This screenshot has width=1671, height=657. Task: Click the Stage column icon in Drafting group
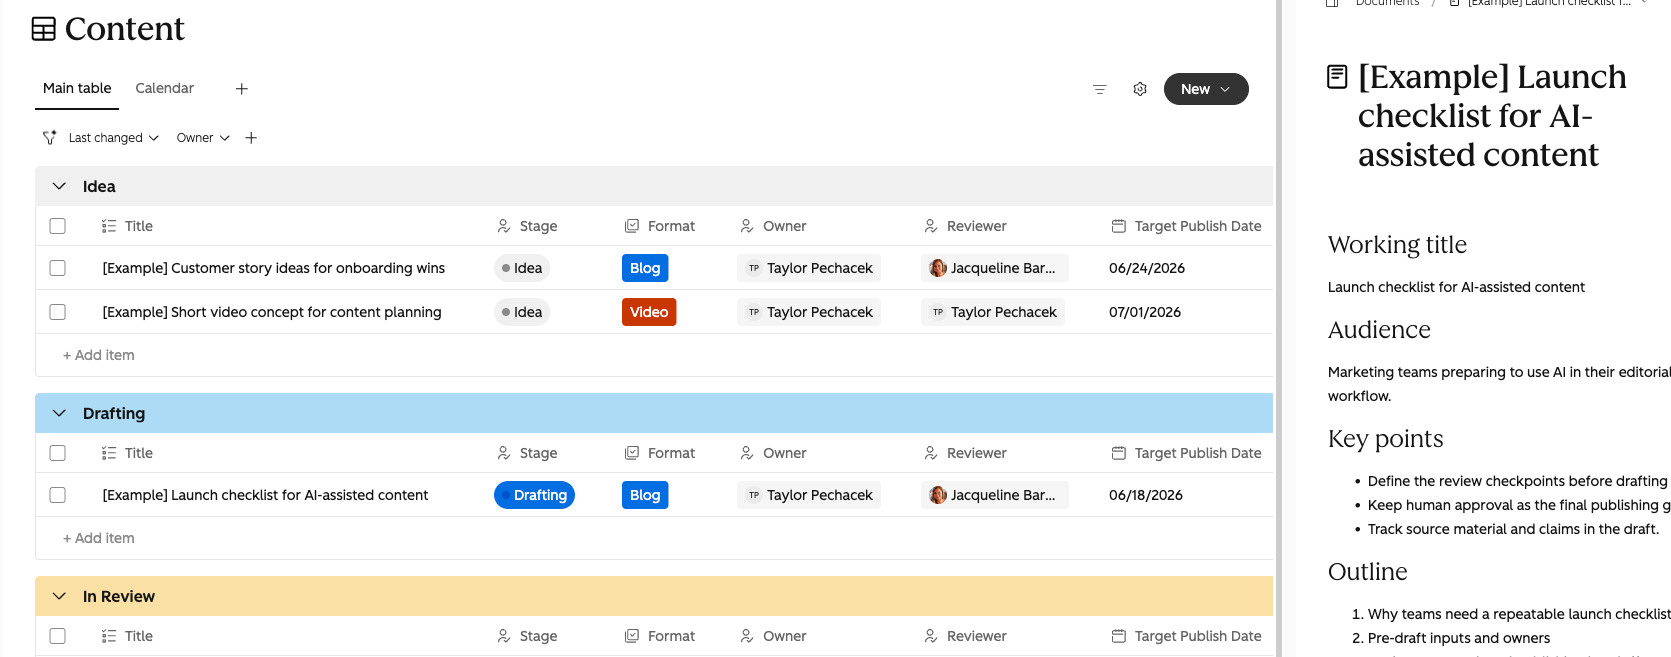(x=504, y=453)
